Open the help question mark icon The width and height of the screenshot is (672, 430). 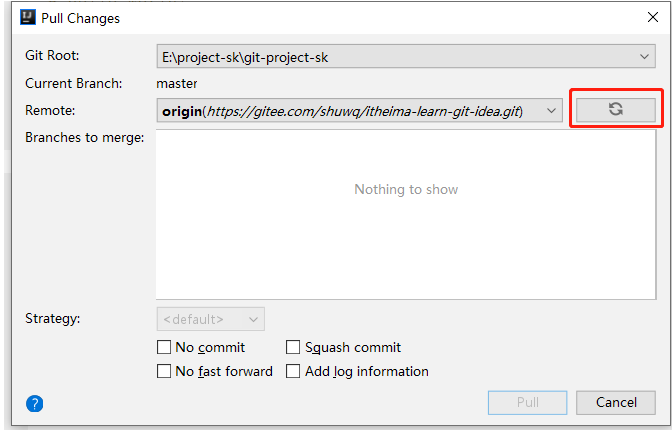pyautogui.click(x=35, y=403)
